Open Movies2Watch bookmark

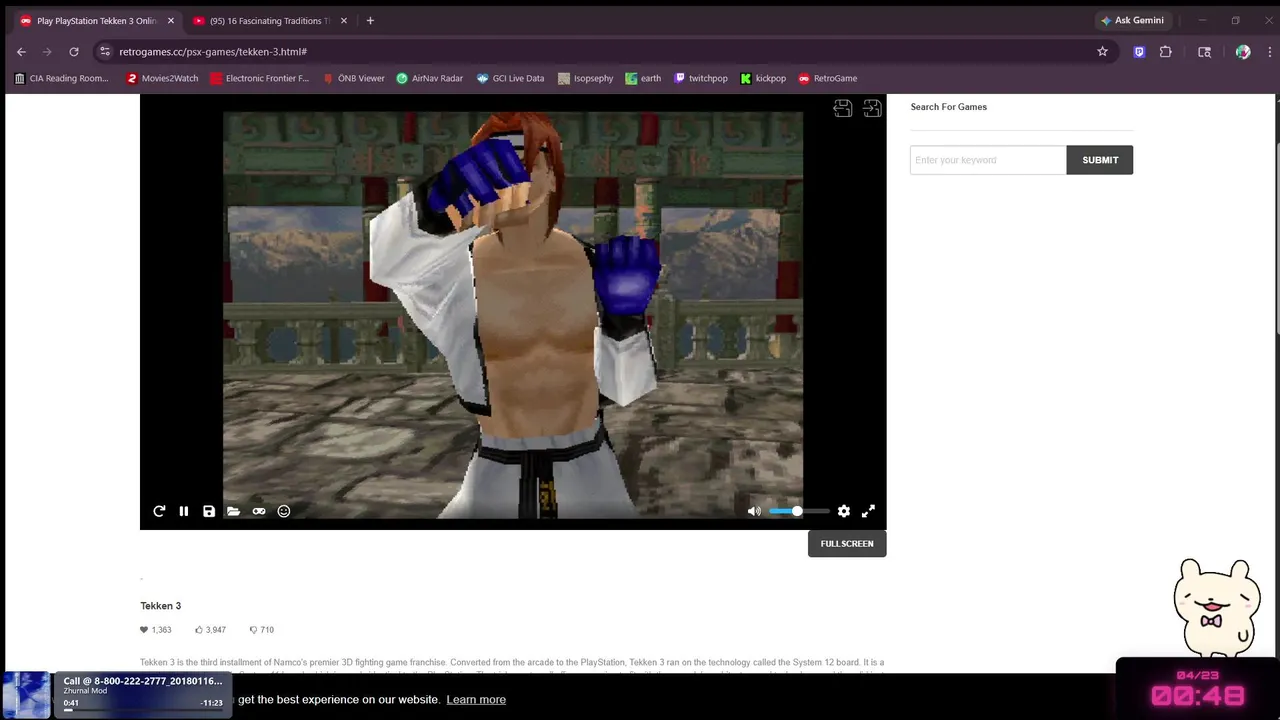pyautogui.click(x=162, y=78)
